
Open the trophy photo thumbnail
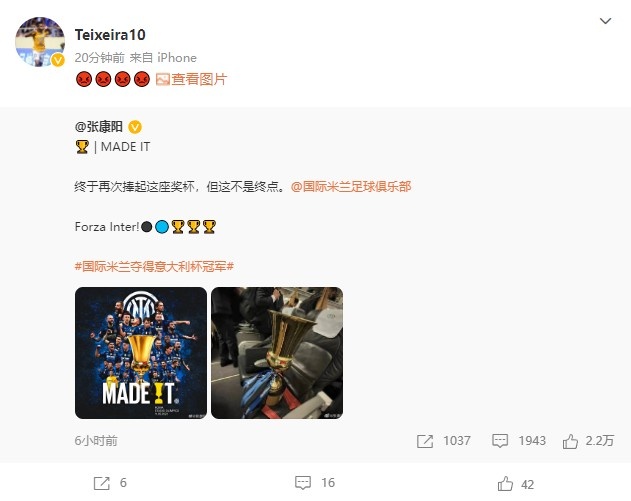(277, 353)
